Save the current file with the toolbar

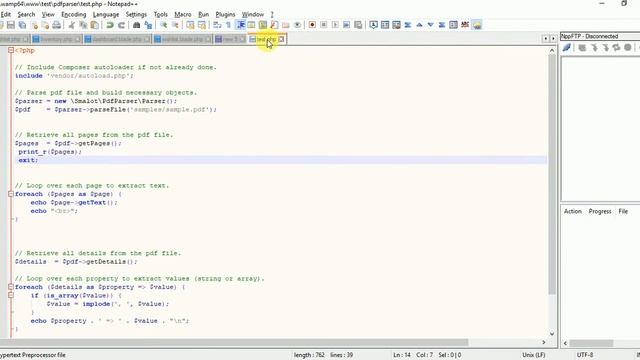11,25
